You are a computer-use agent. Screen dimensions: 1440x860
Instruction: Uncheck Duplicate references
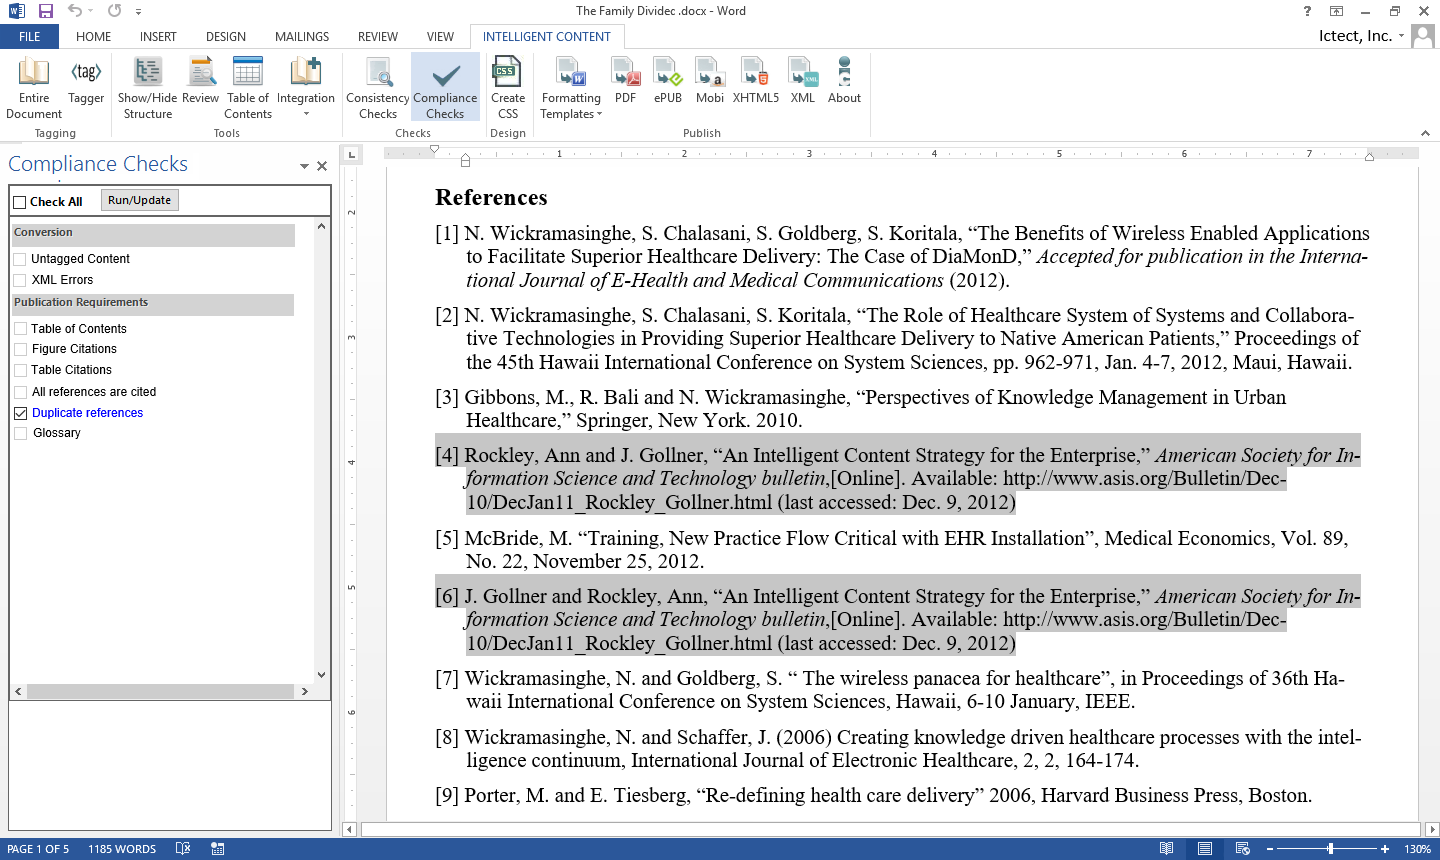[x=20, y=413]
